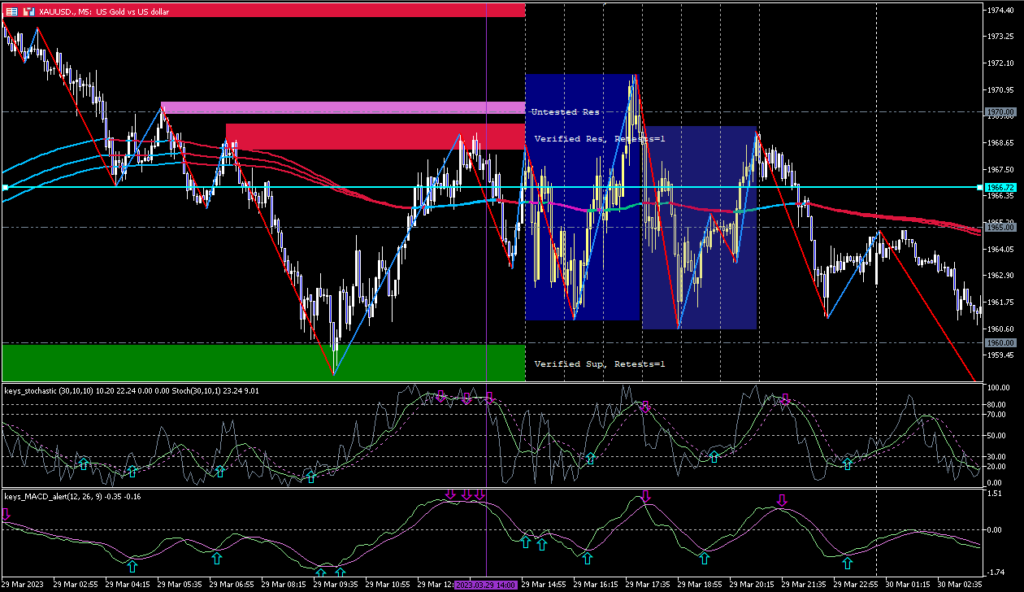Click the 1959.45 price on the scale

(1000, 355)
